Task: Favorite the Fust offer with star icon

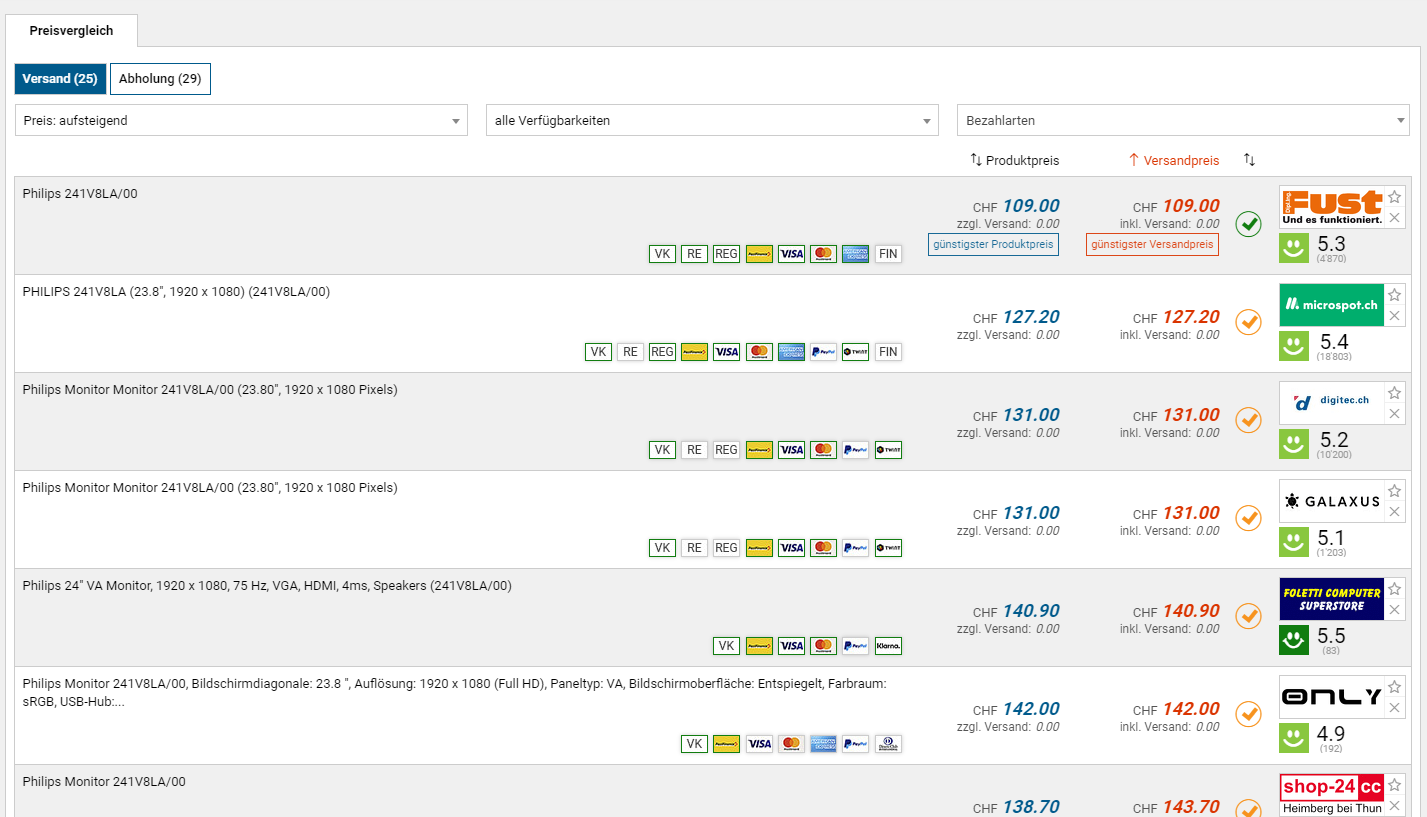Action: click(x=1395, y=197)
